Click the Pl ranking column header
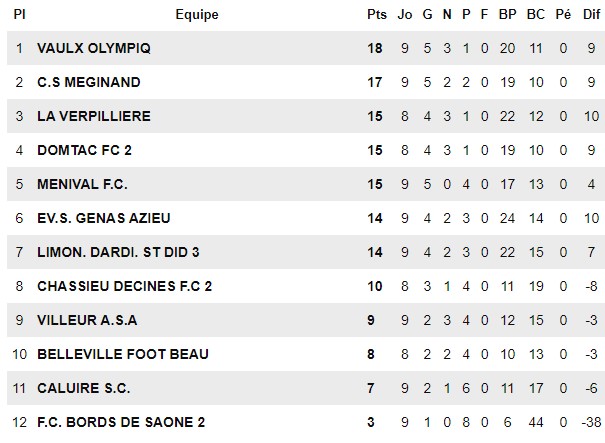 click(19, 14)
